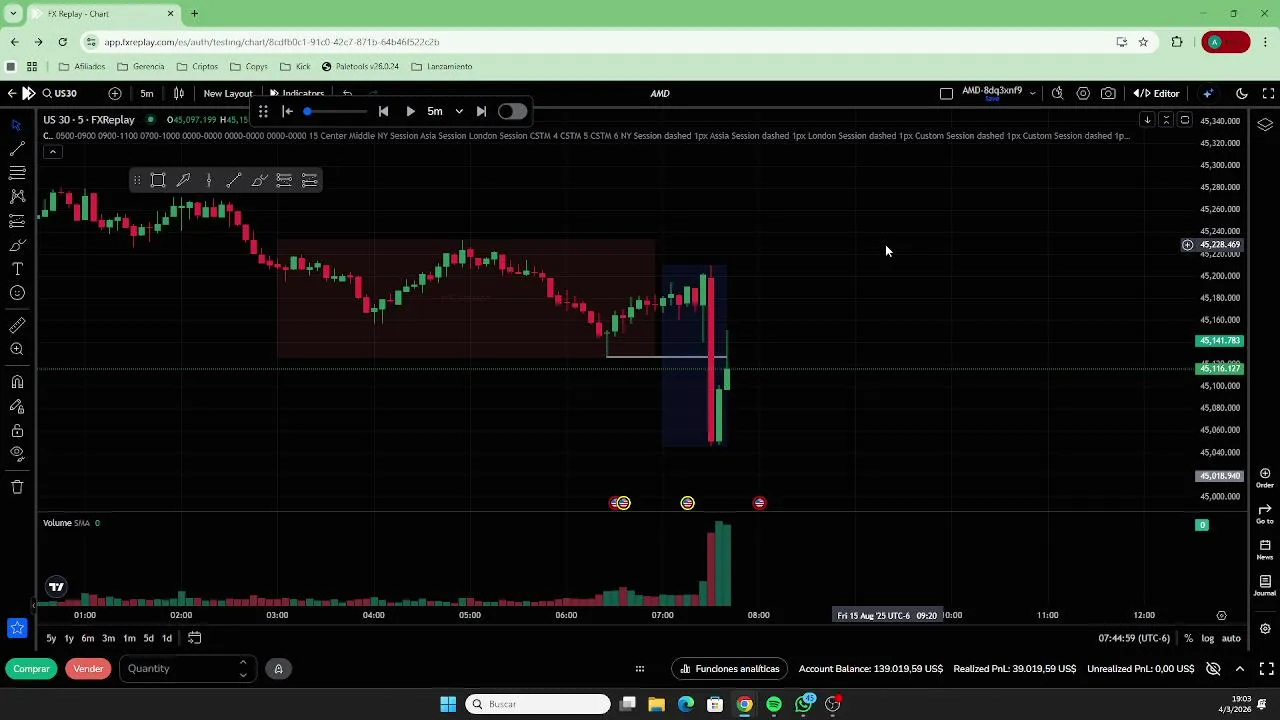Open the News panel on right sidebar
The height and width of the screenshot is (720, 1280).
(x=1265, y=549)
